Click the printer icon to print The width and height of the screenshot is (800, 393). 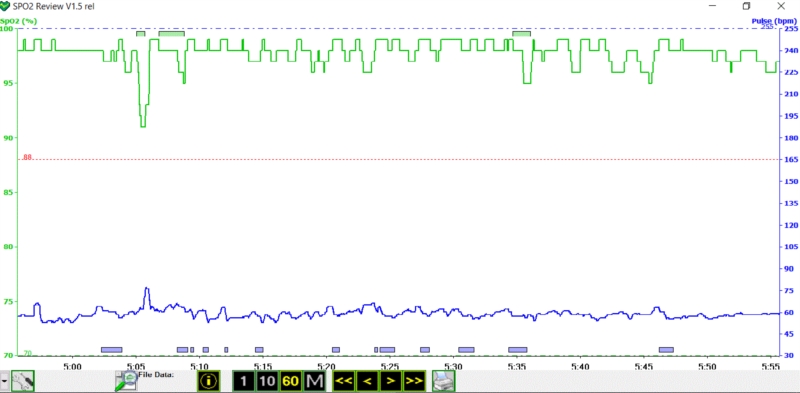[x=443, y=381]
